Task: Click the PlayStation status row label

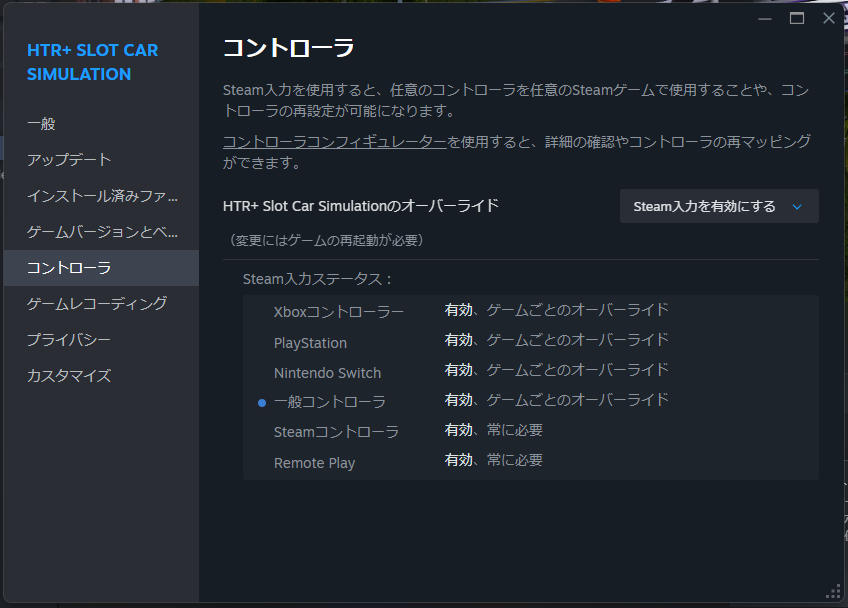Action: pyautogui.click(x=310, y=343)
